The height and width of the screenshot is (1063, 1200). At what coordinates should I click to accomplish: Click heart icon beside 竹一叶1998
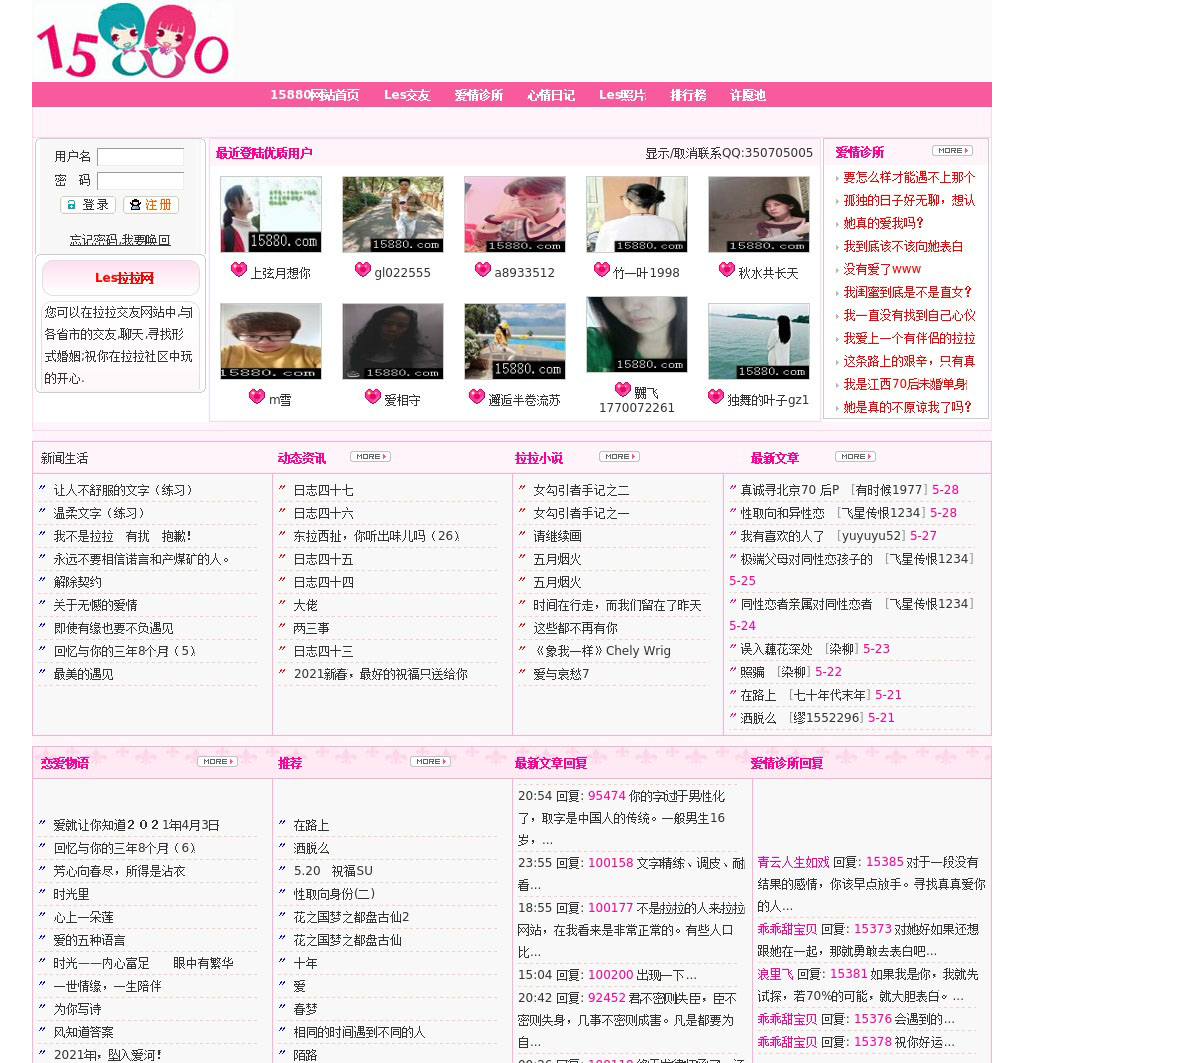point(601,270)
